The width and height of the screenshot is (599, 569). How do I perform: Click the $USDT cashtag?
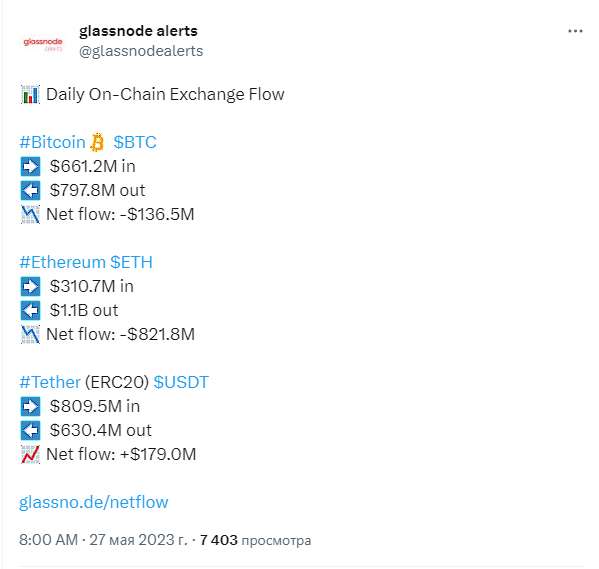pos(181,382)
